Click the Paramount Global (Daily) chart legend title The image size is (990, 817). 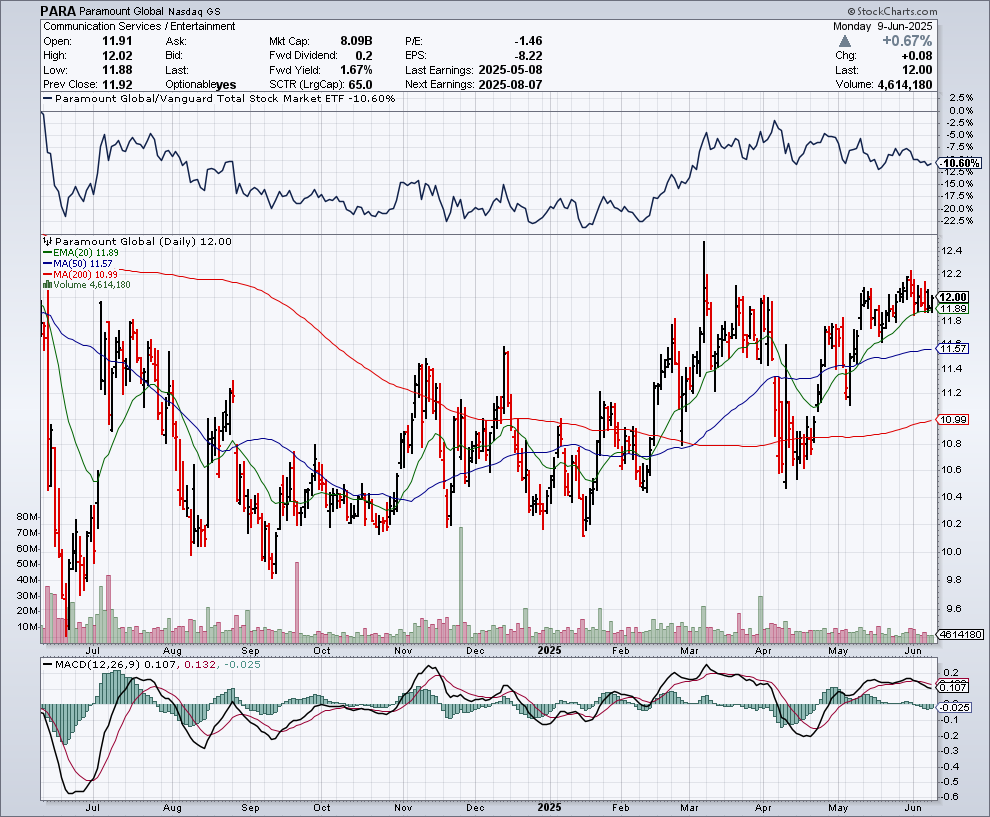(x=143, y=241)
